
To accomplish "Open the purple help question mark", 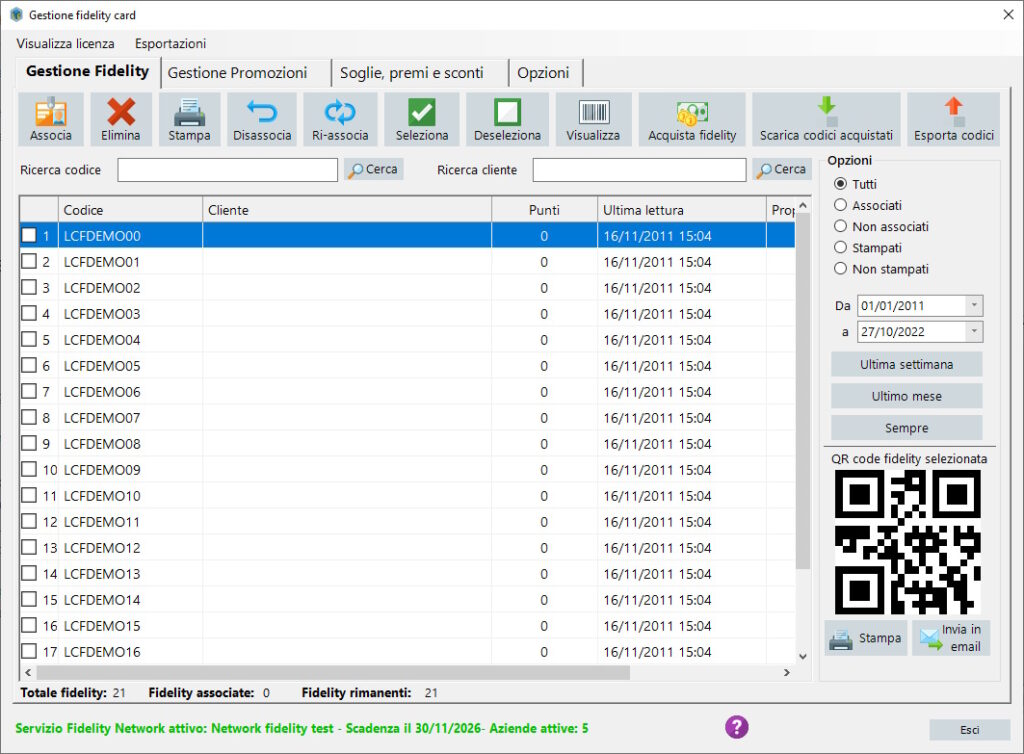I will tap(737, 727).
